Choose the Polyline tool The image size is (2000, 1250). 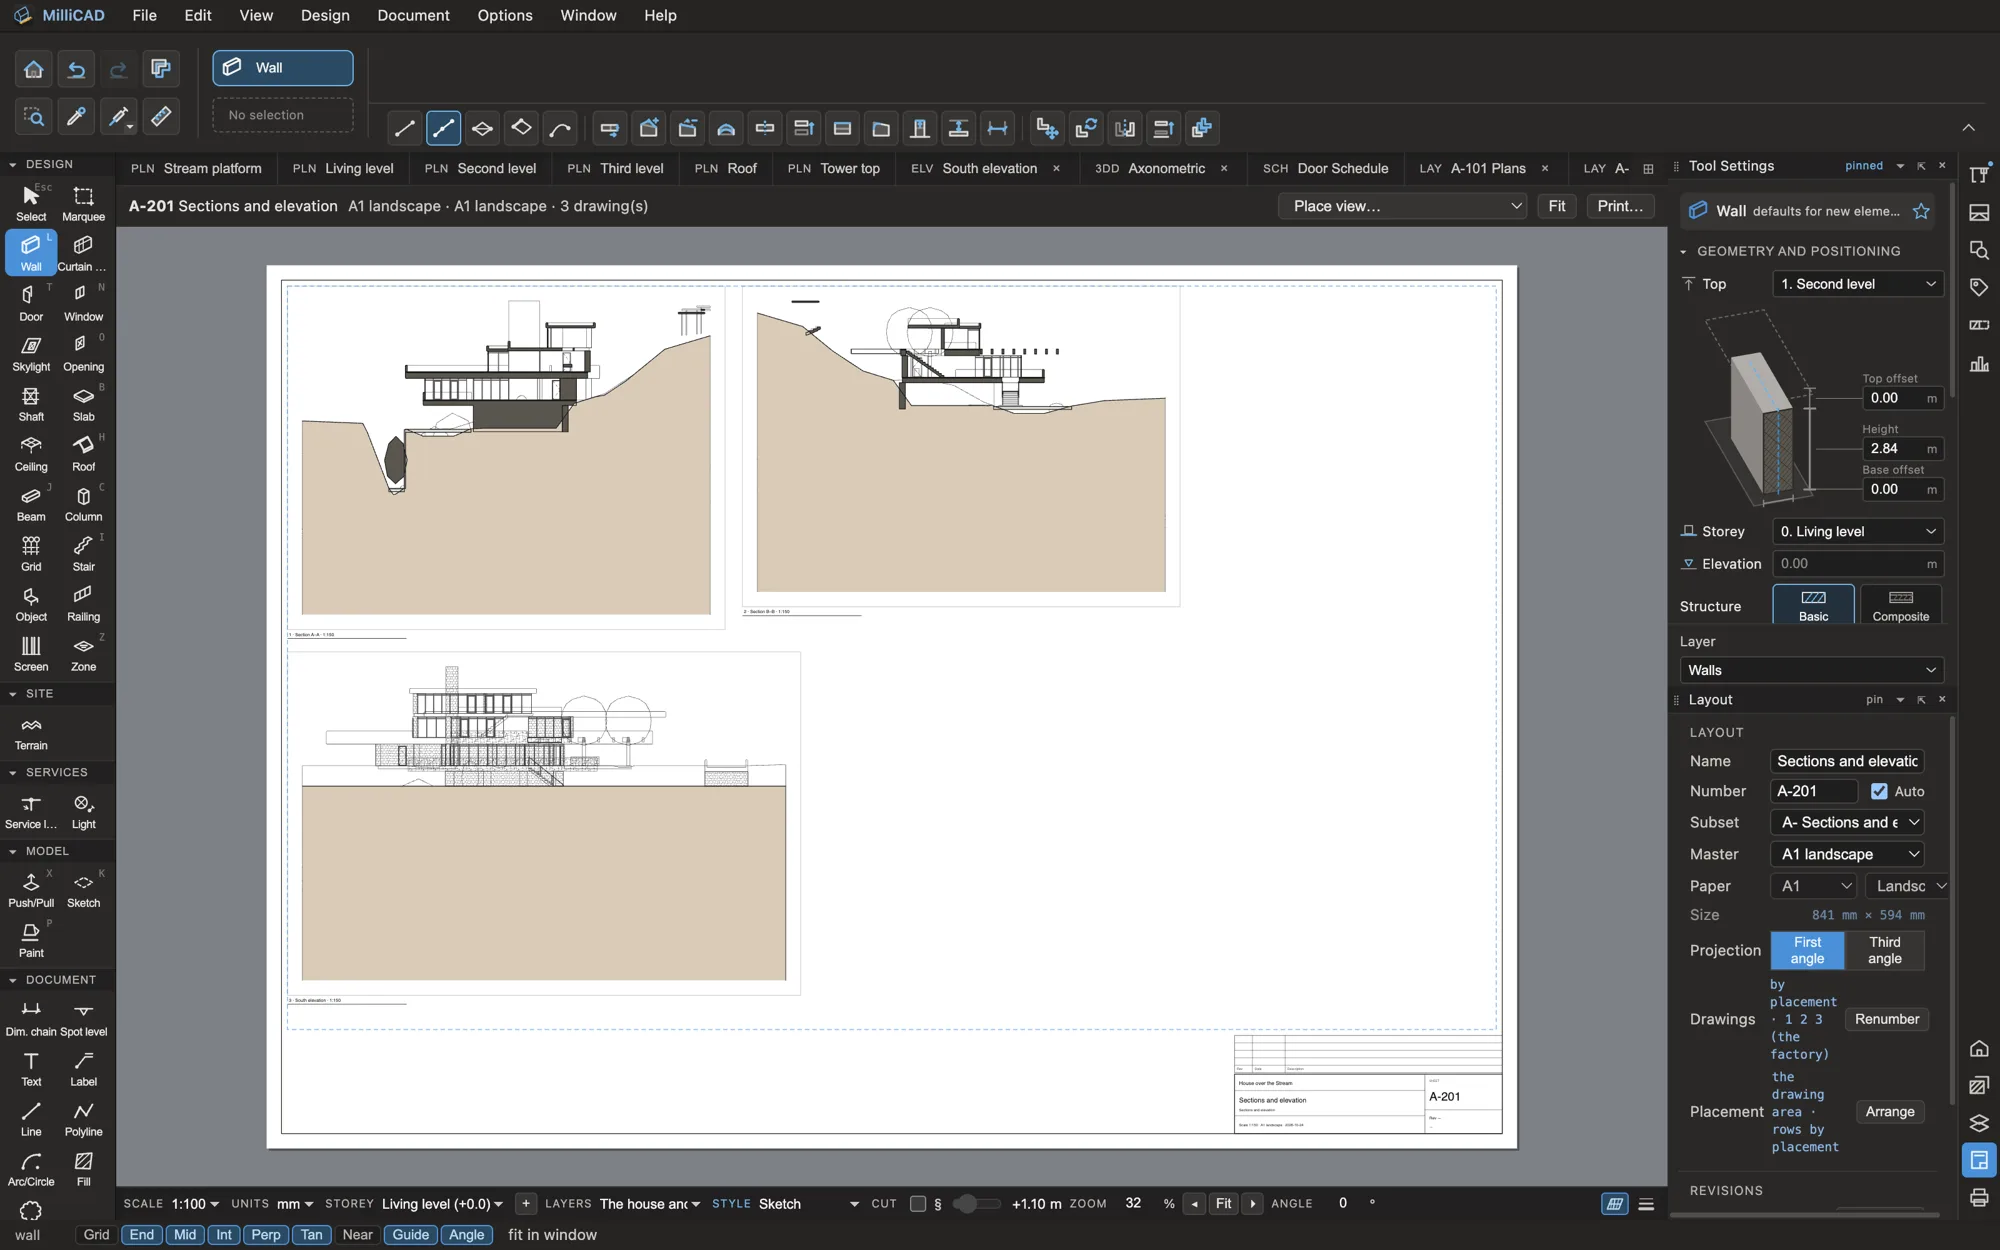83,1118
